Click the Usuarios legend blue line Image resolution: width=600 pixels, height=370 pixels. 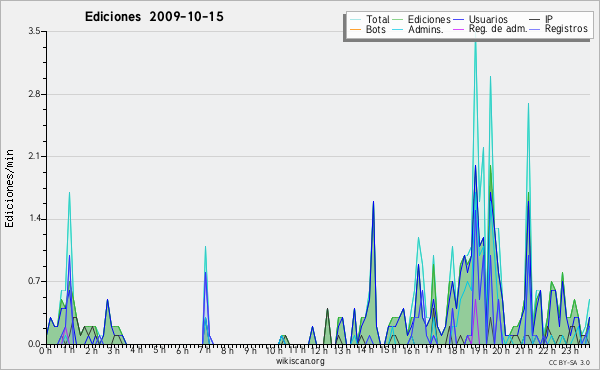click(x=458, y=20)
